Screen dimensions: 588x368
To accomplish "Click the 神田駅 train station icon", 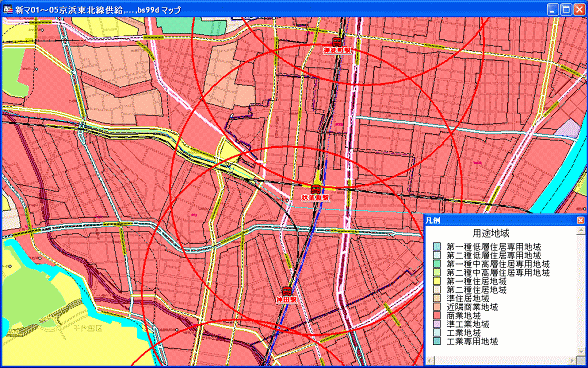I will click(287, 291).
